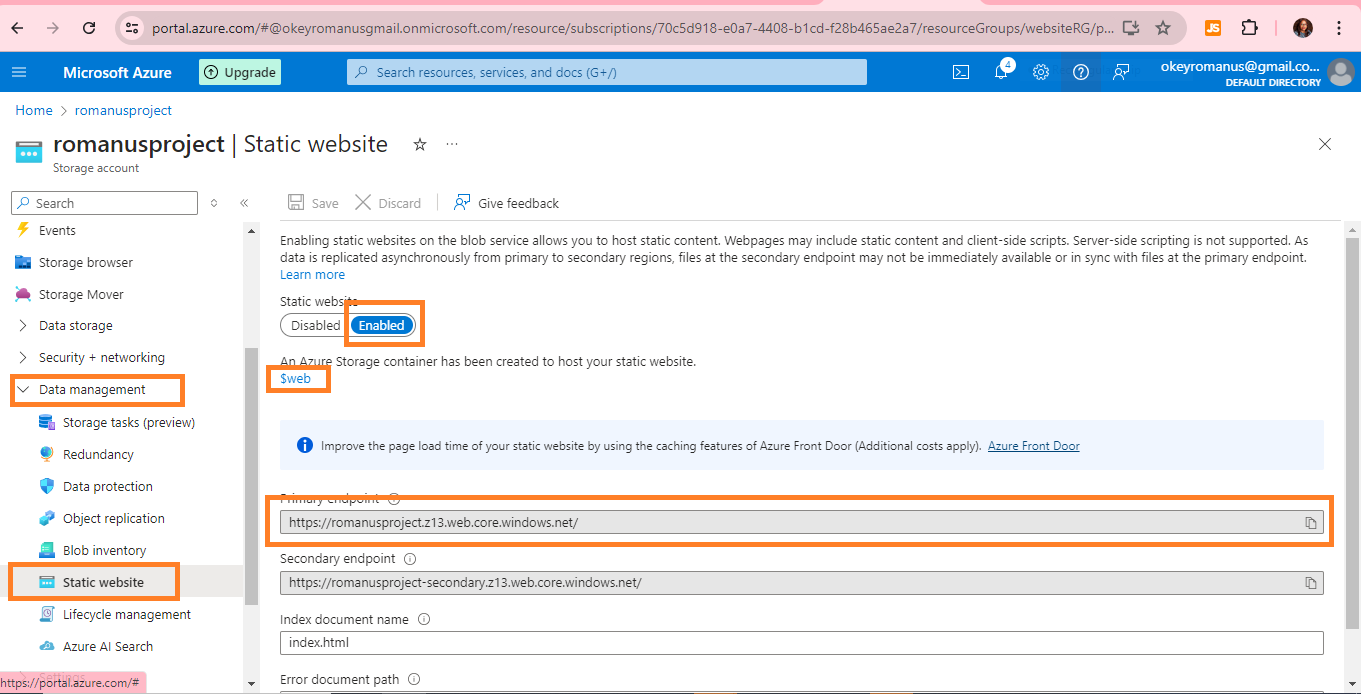Open the $web container link
The width and height of the screenshot is (1361, 694).
point(296,379)
